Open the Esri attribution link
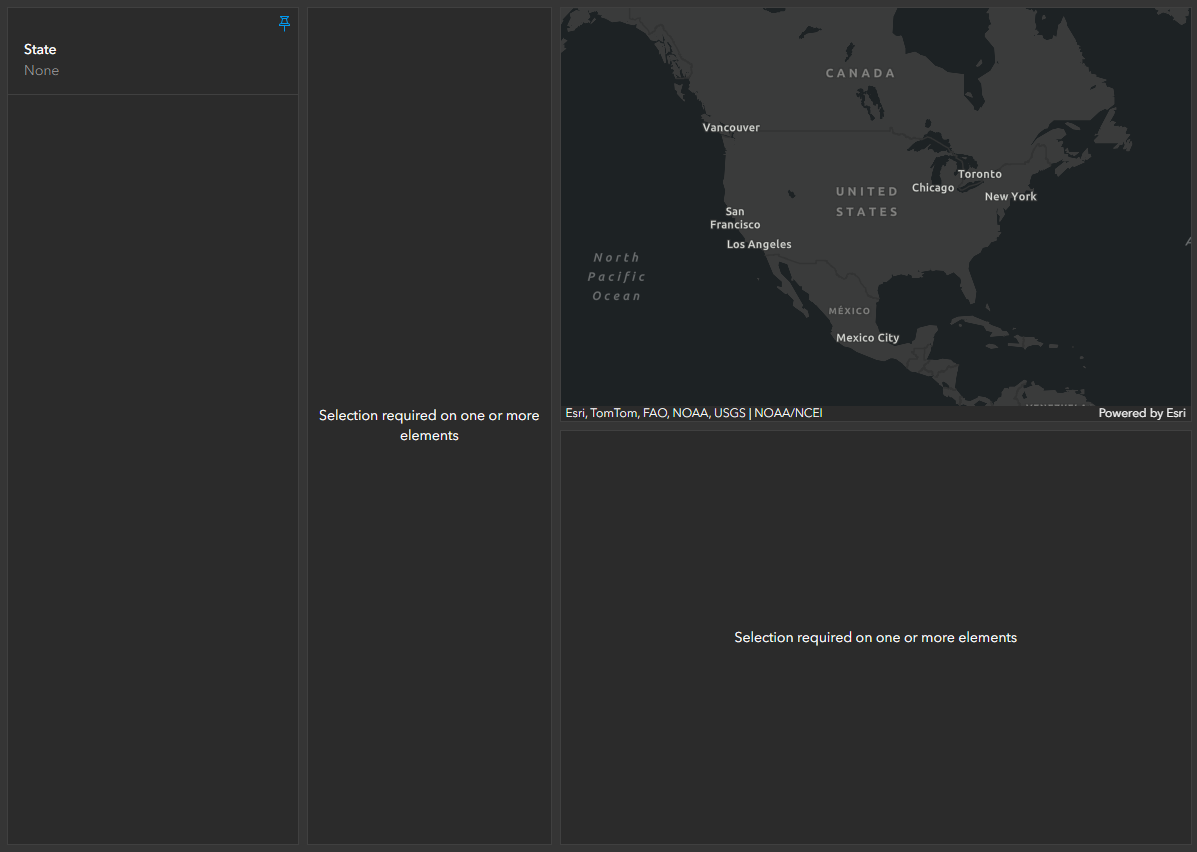 pyautogui.click(x=573, y=412)
